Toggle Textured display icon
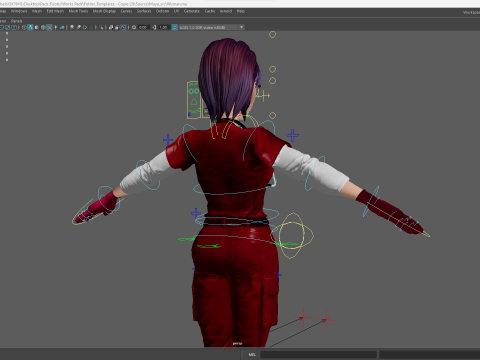 tap(49, 27)
